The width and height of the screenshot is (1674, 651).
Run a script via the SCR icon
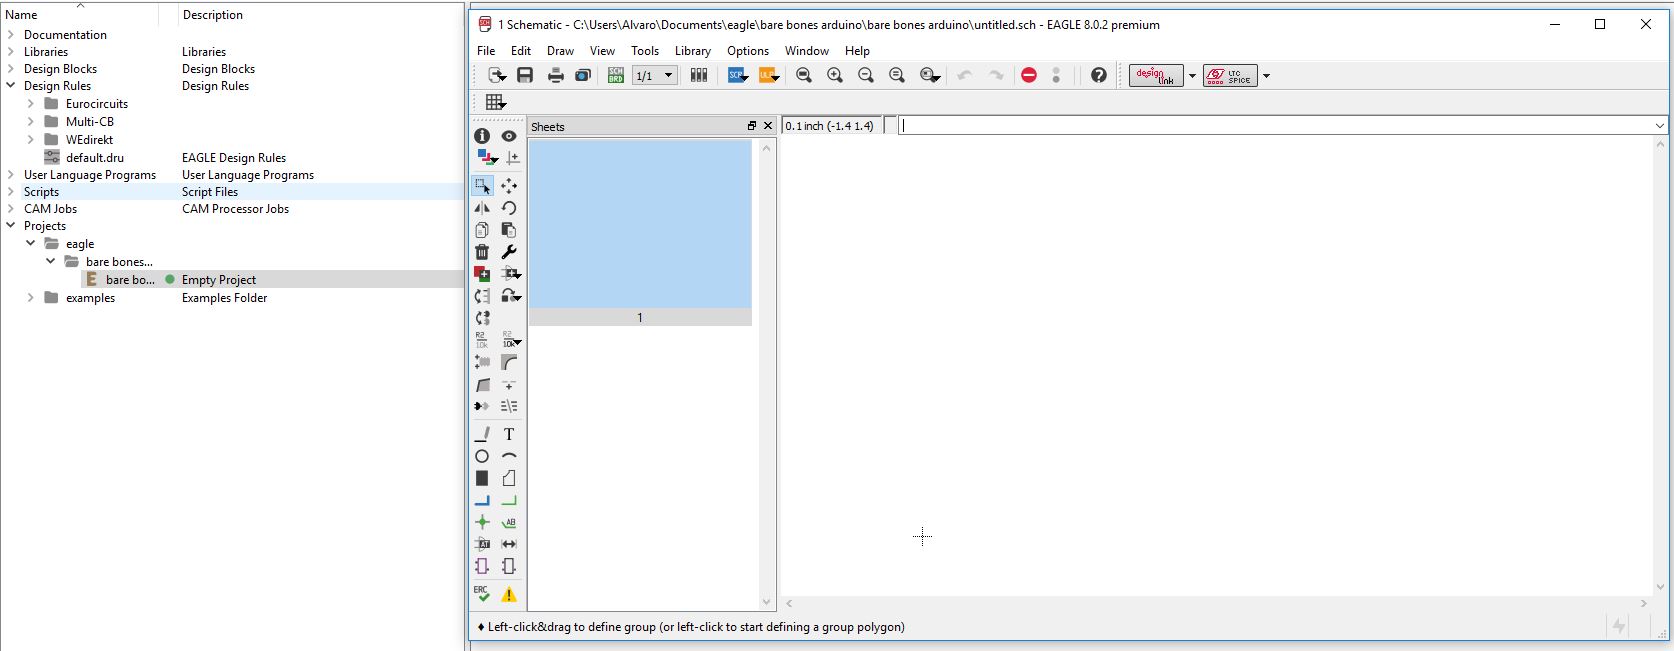coord(737,75)
